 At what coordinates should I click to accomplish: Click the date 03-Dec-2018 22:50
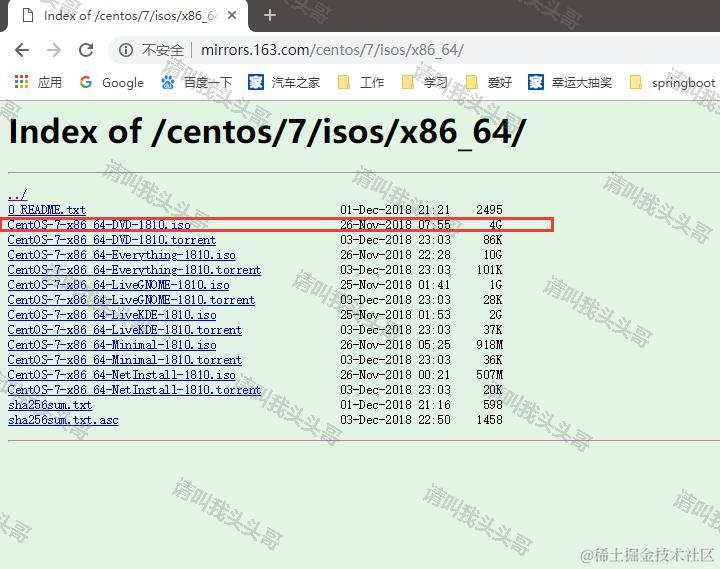point(395,420)
